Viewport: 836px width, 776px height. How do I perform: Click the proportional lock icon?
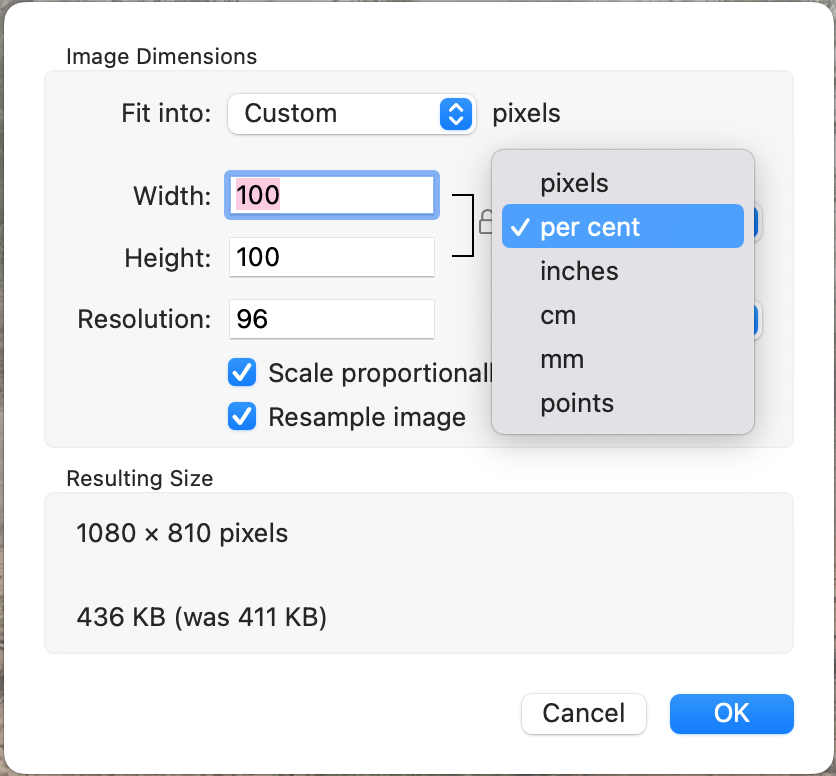(x=485, y=220)
